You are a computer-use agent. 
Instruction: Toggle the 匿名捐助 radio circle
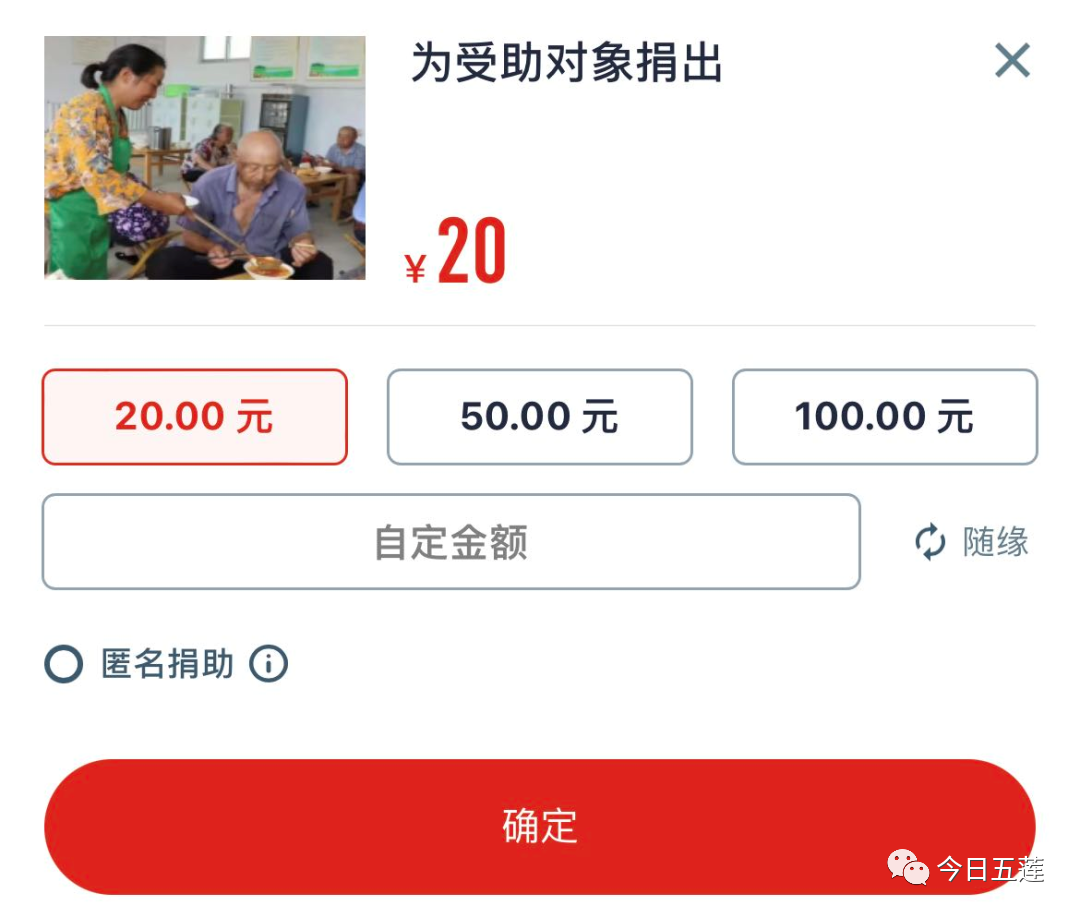point(63,664)
